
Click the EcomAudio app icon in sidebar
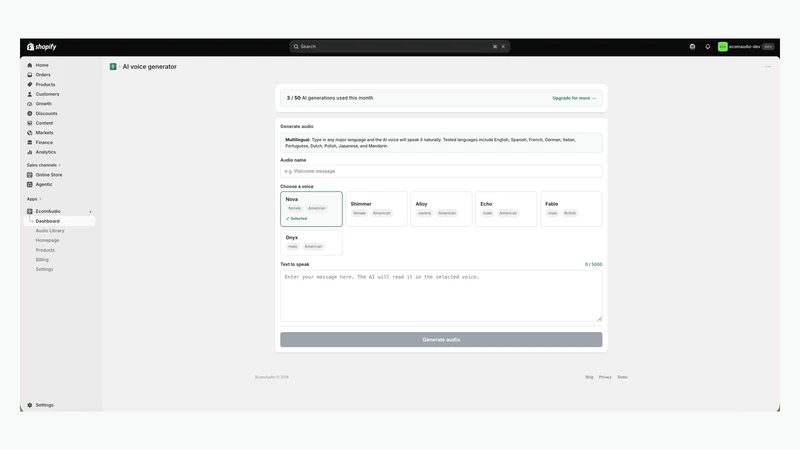pos(30,211)
